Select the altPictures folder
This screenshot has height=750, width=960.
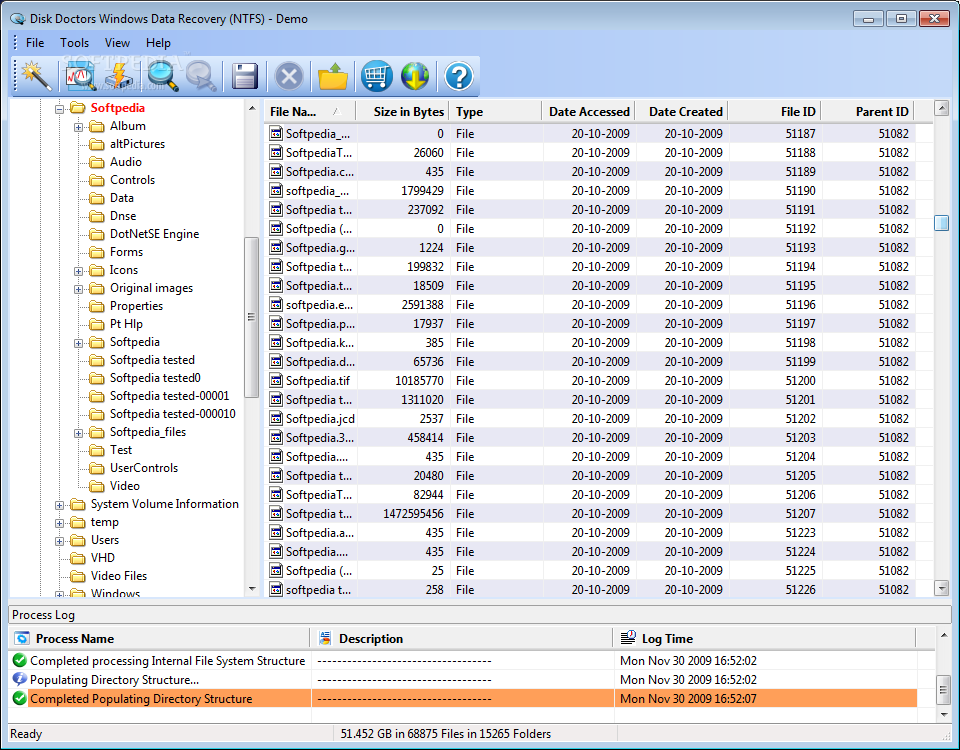point(137,144)
